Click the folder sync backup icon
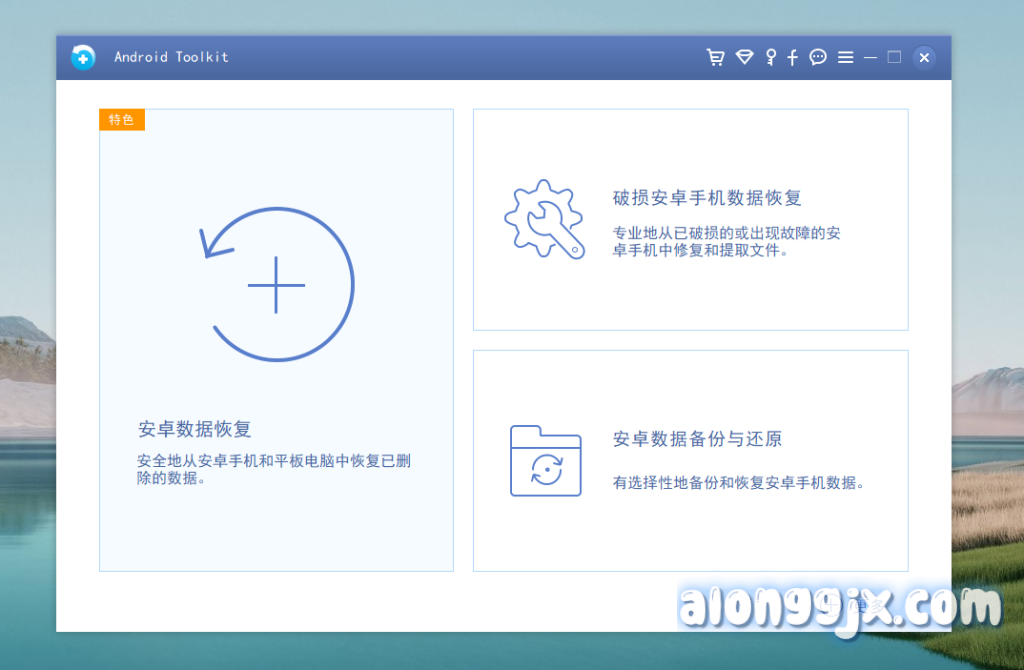This screenshot has width=1024, height=670. pos(545,461)
